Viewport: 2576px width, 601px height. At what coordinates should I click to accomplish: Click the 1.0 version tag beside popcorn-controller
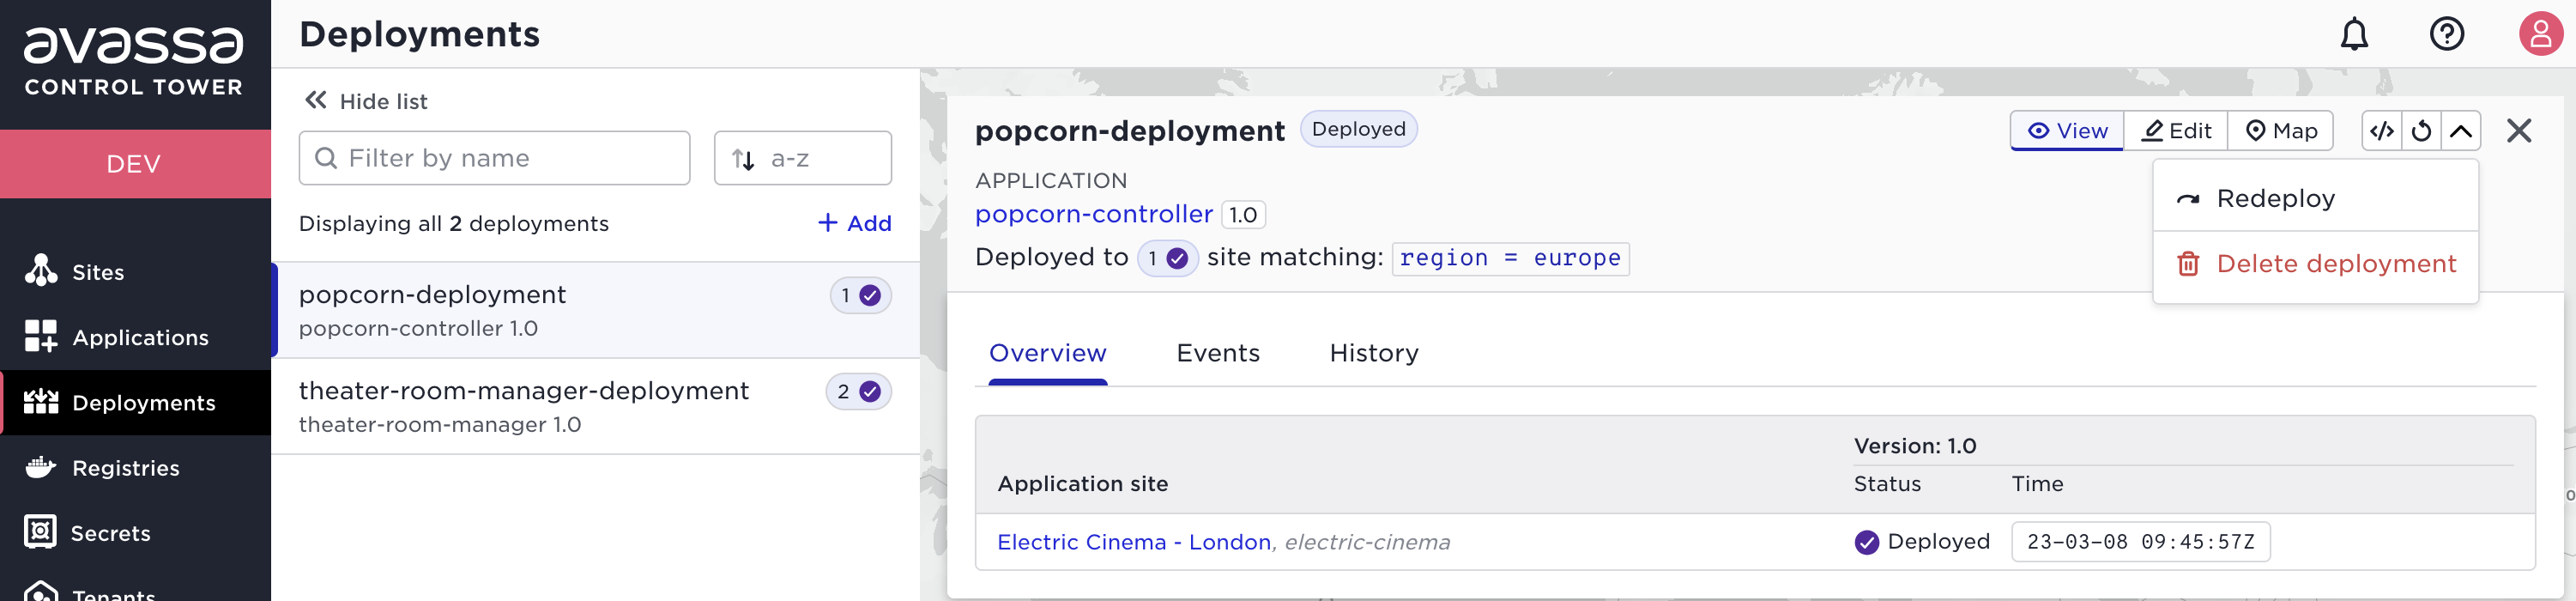(1243, 215)
